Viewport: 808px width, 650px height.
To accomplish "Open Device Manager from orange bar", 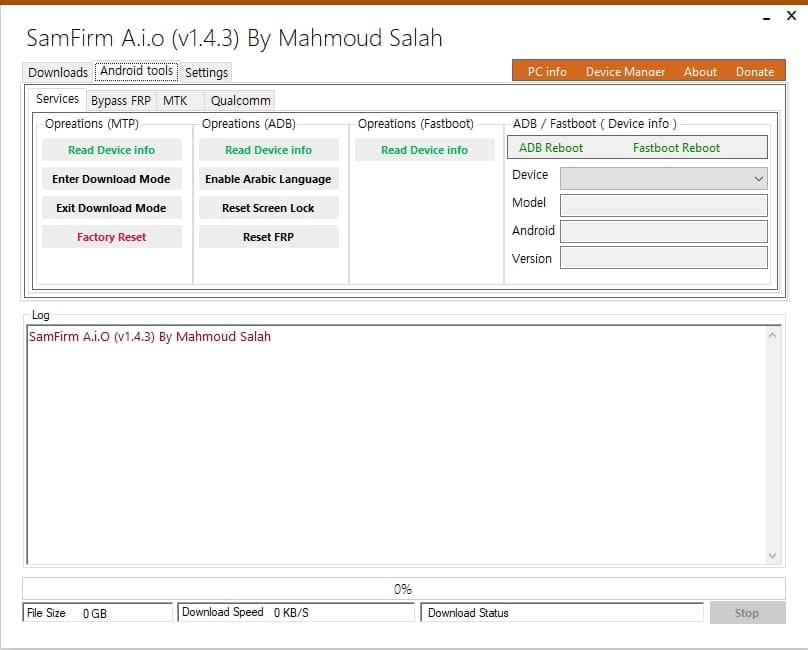I will tap(625, 72).
